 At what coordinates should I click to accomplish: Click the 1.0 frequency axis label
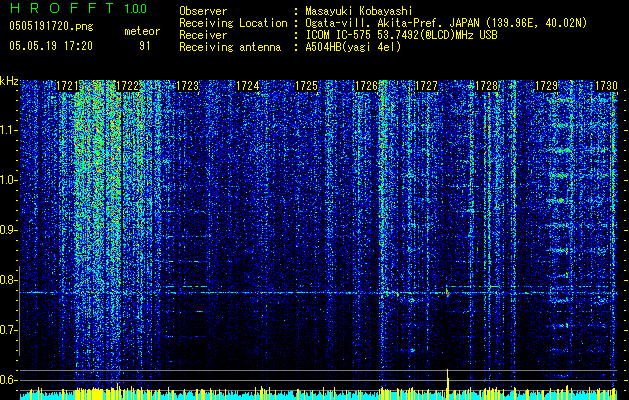[x=8, y=181]
